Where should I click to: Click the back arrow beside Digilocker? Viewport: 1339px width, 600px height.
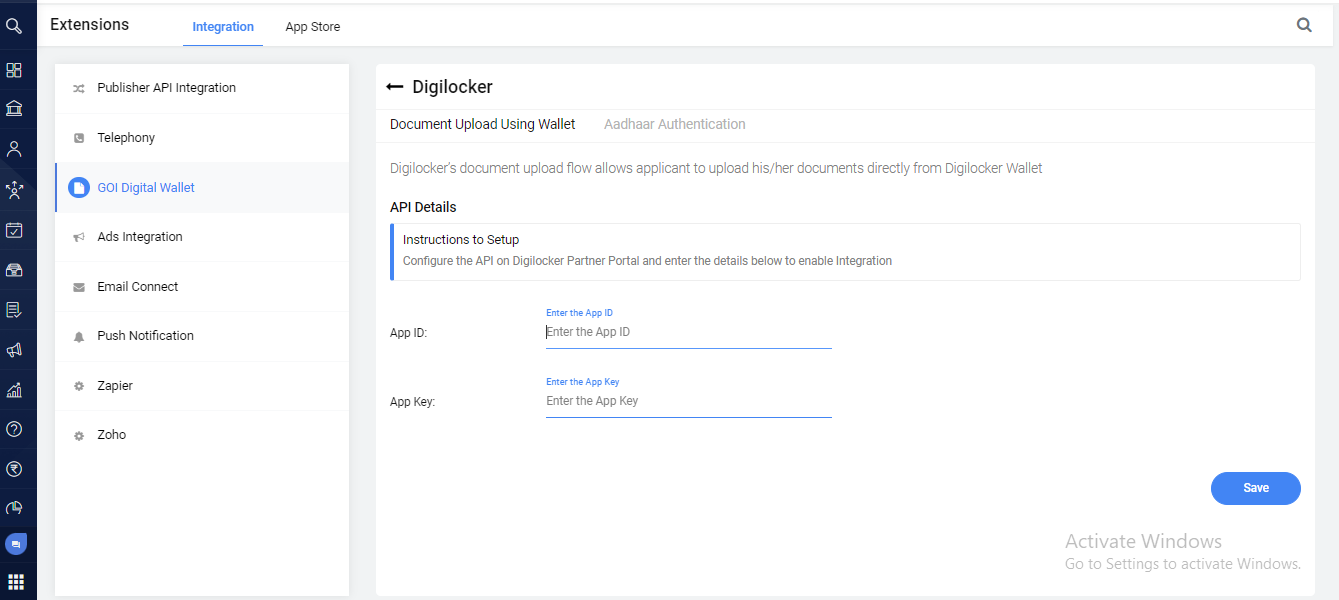click(395, 88)
